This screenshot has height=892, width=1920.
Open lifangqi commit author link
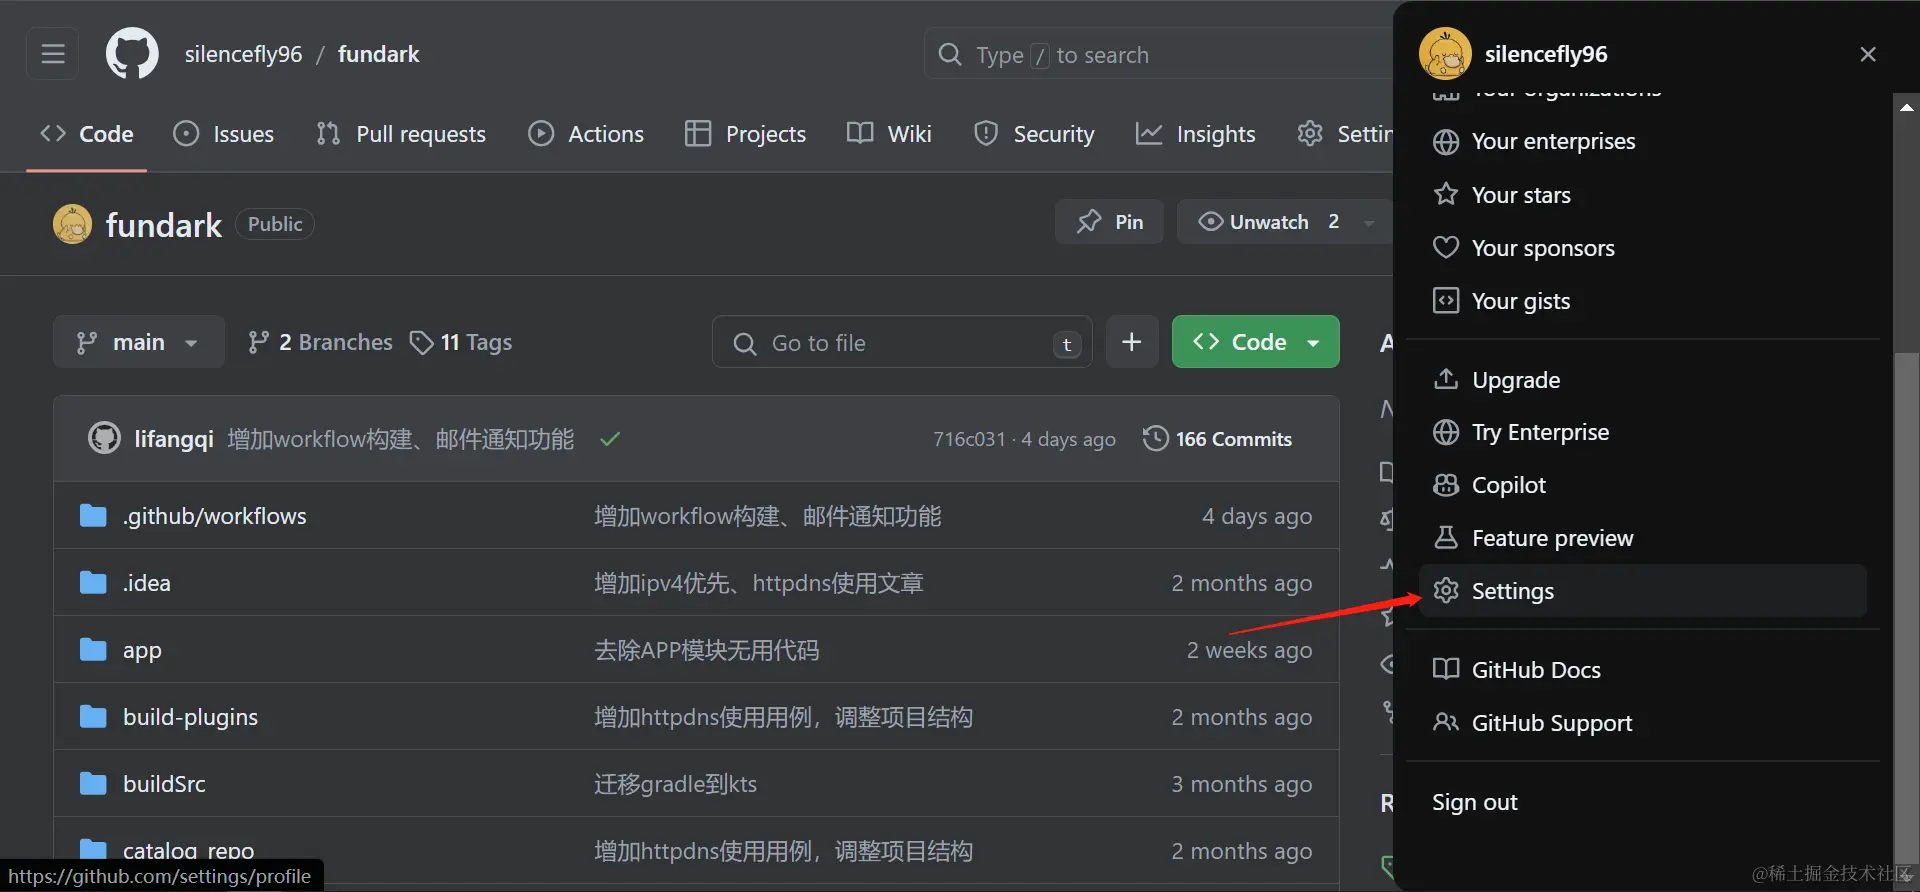coord(174,439)
